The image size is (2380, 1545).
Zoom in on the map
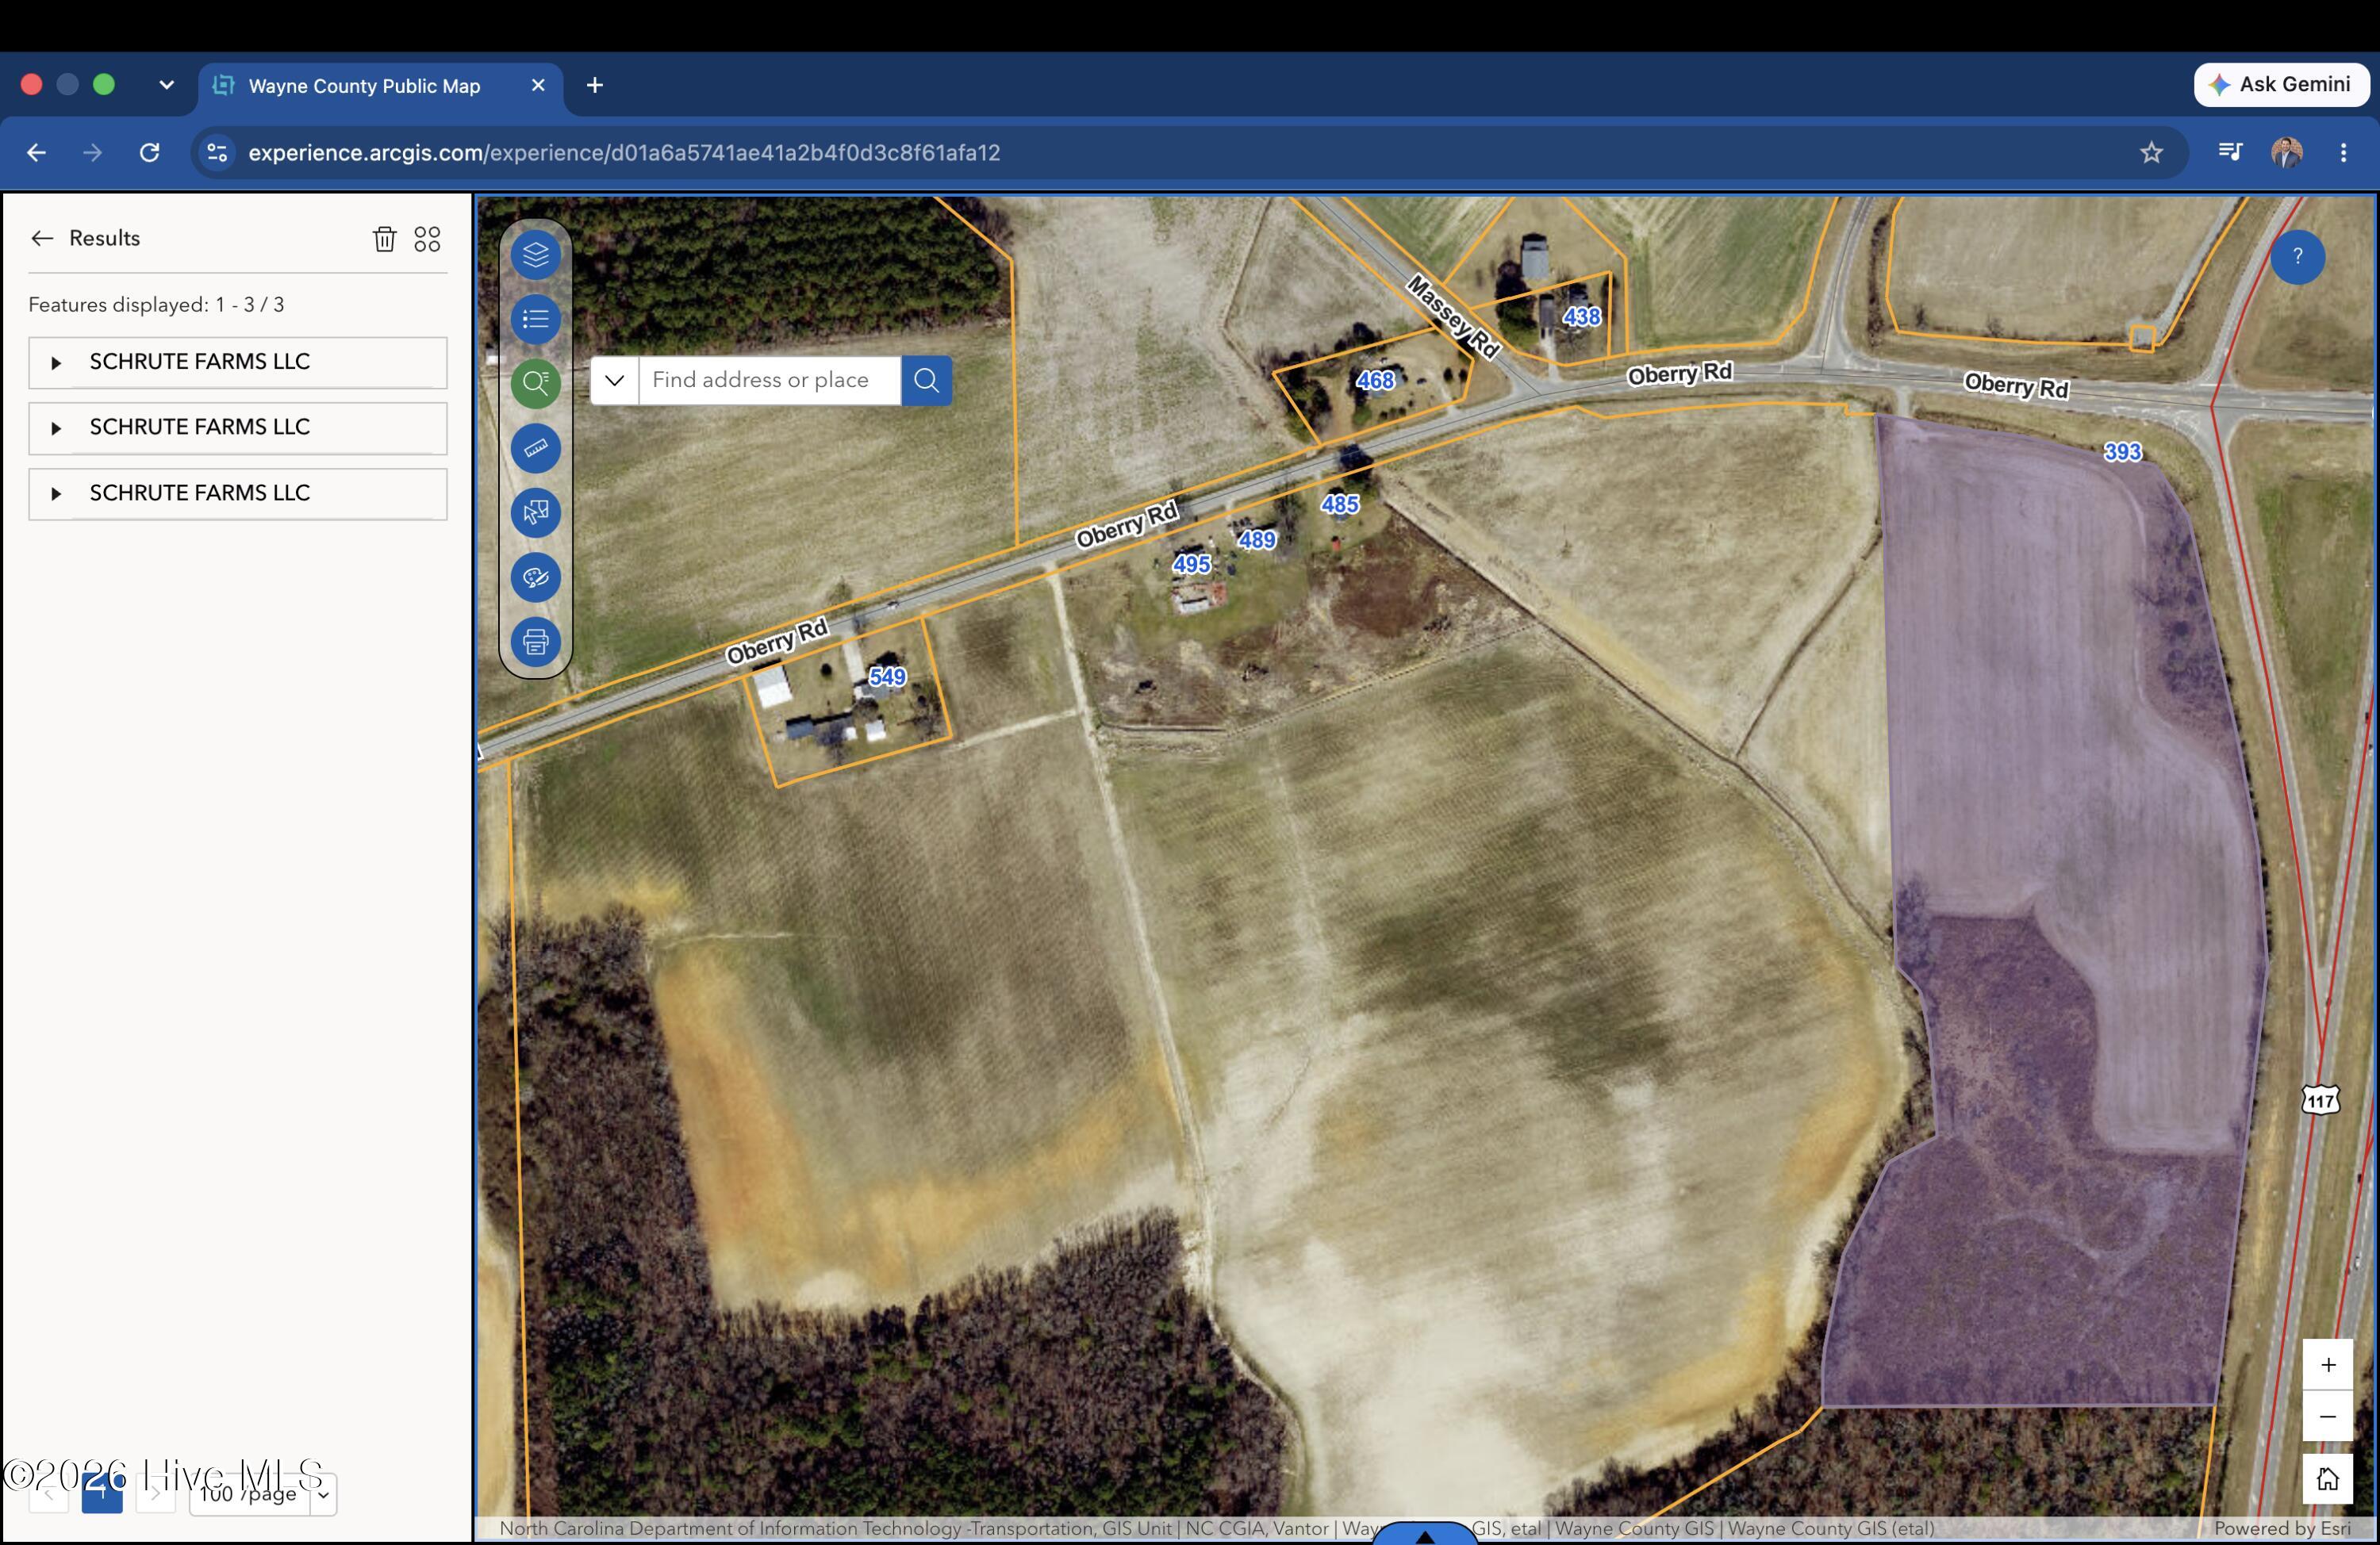click(x=2328, y=1365)
